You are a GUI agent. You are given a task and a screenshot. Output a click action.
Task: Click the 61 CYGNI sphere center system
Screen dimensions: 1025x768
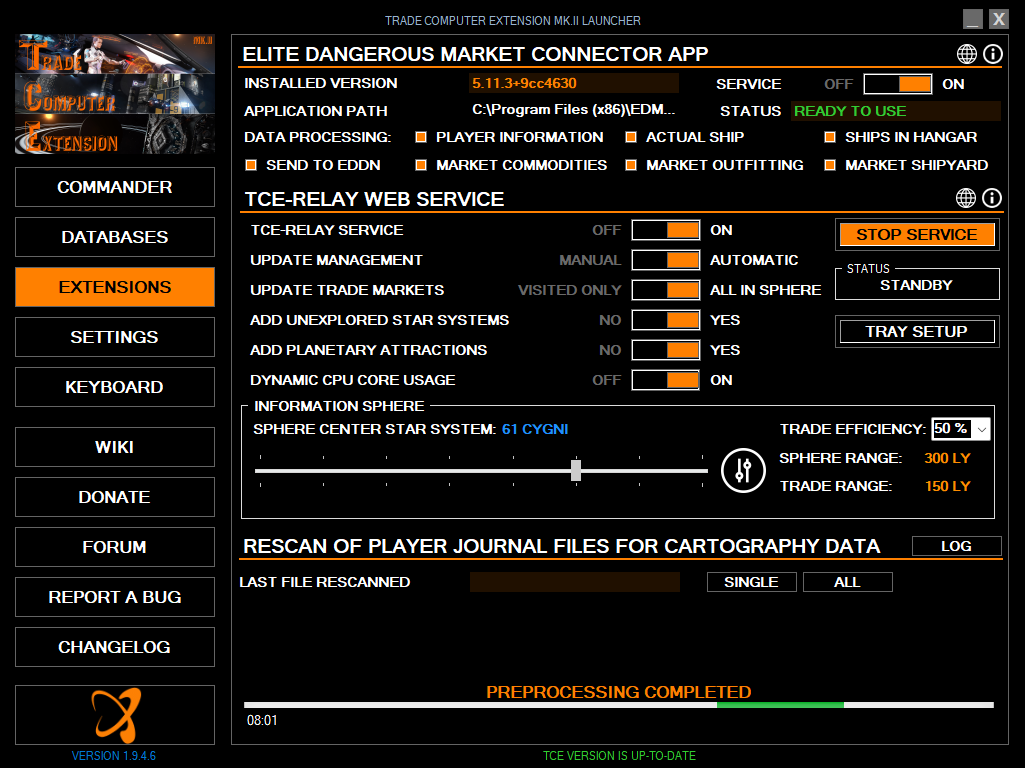coord(535,429)
